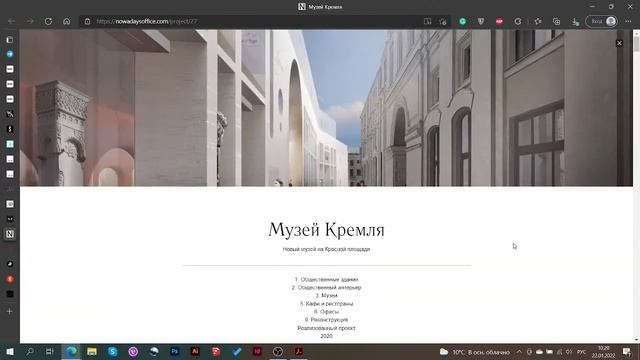640x360 pixels.
Task: Open category 1. Общественные здания
Action: (x=327, y=280)
